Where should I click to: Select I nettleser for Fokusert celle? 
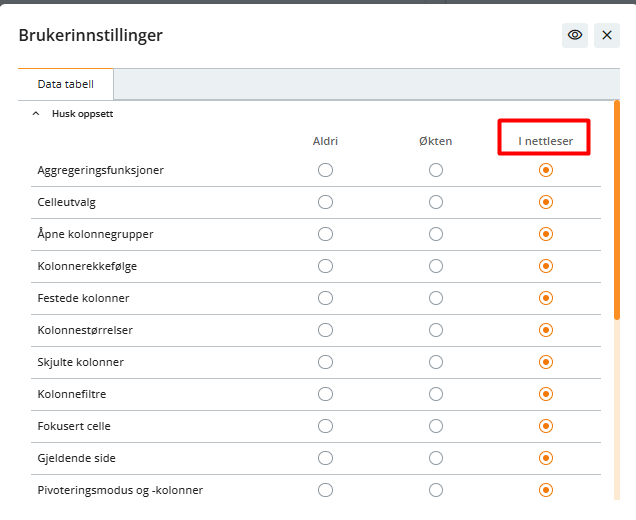(546, 426)
